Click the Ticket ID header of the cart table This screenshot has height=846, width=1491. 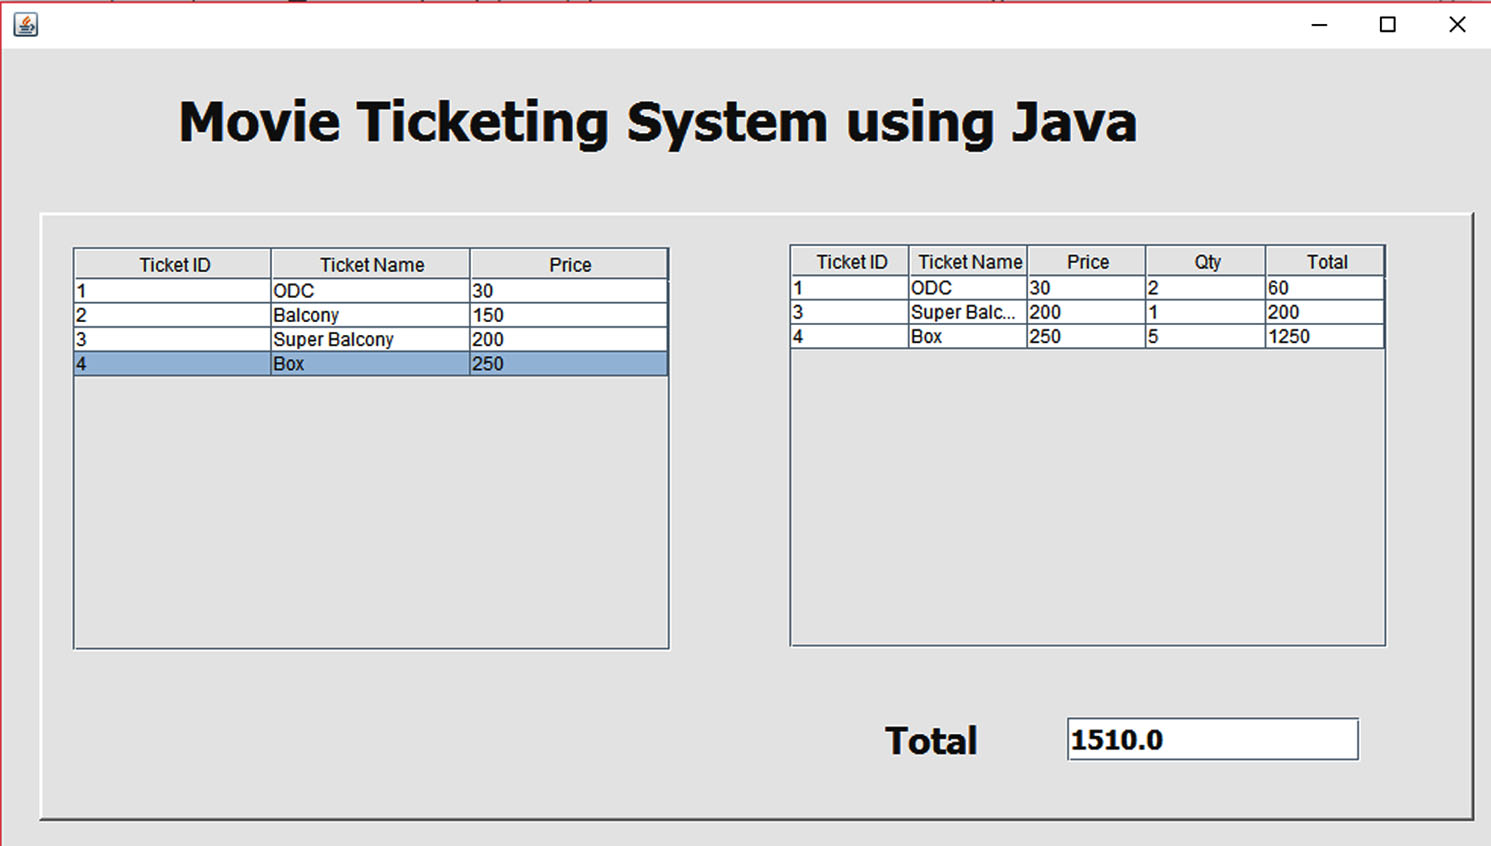(x=849, y=261)
